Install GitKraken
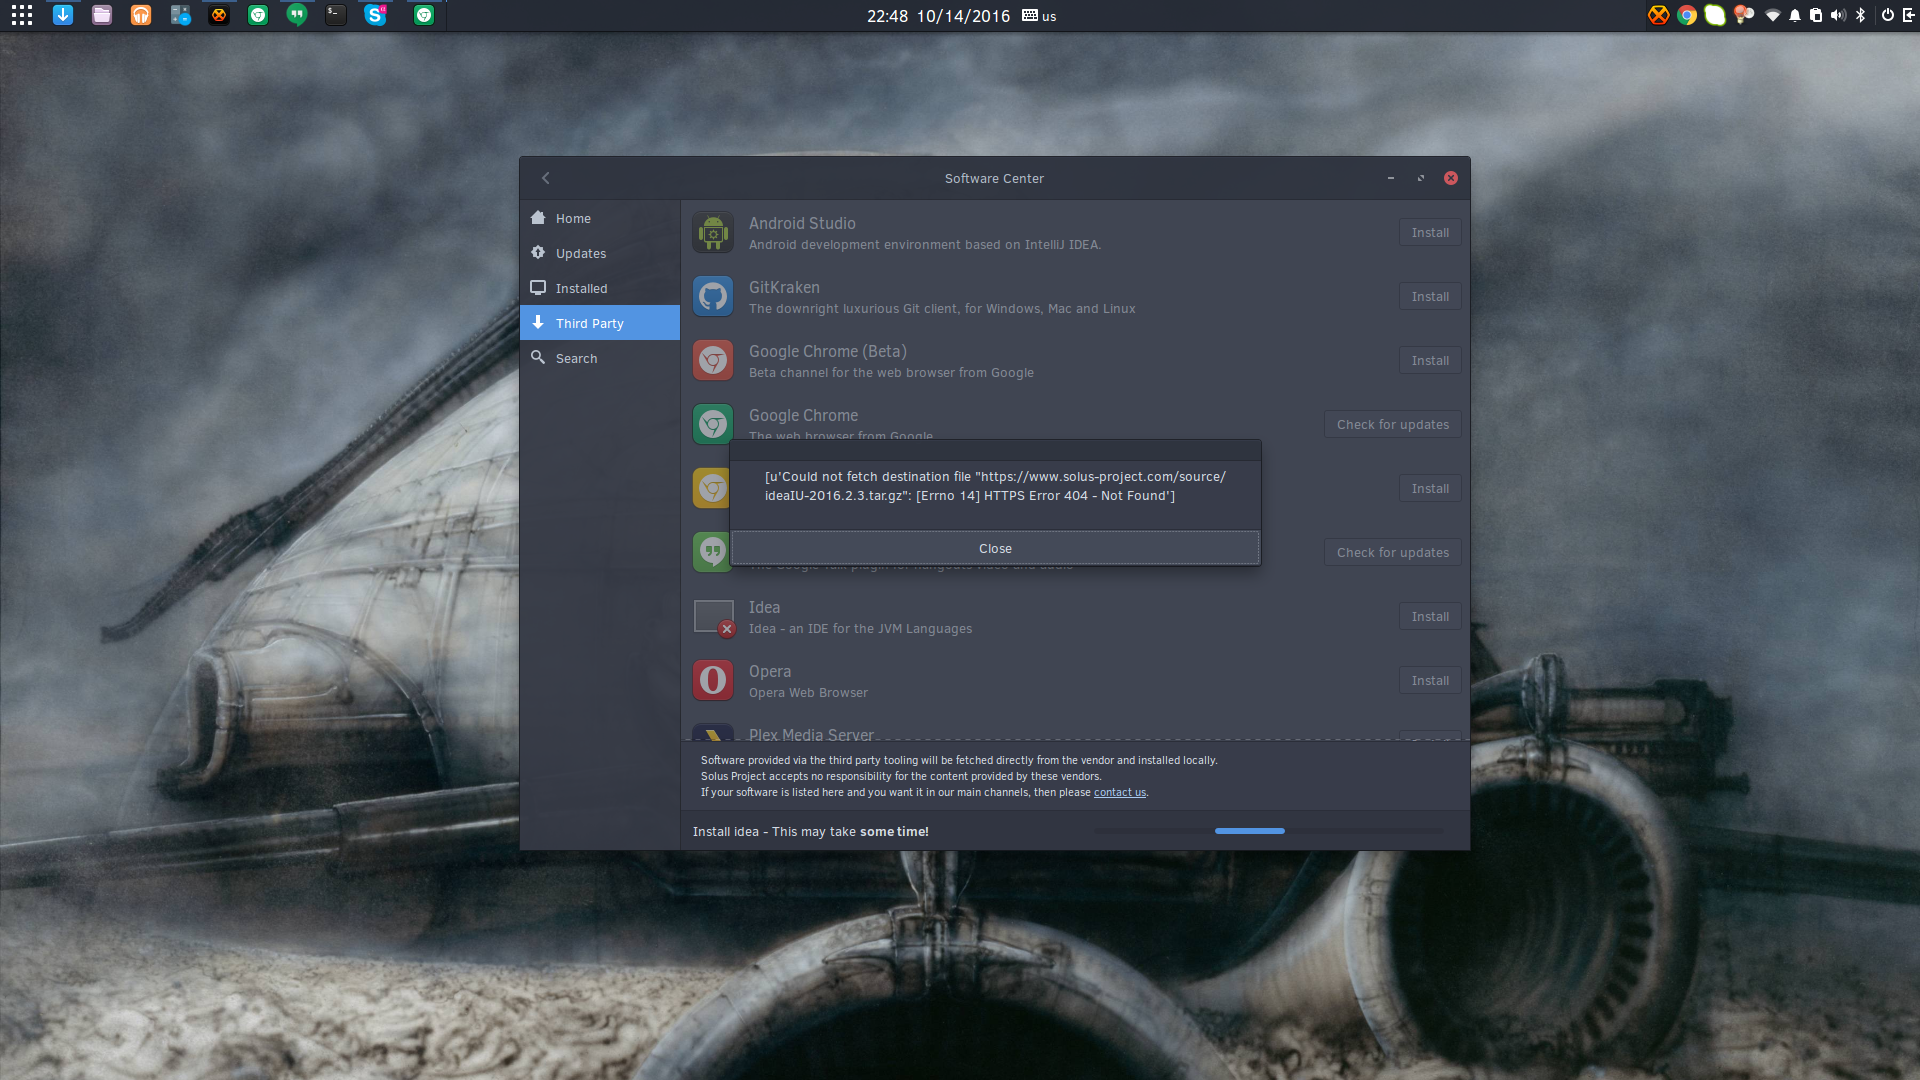 1430,297
